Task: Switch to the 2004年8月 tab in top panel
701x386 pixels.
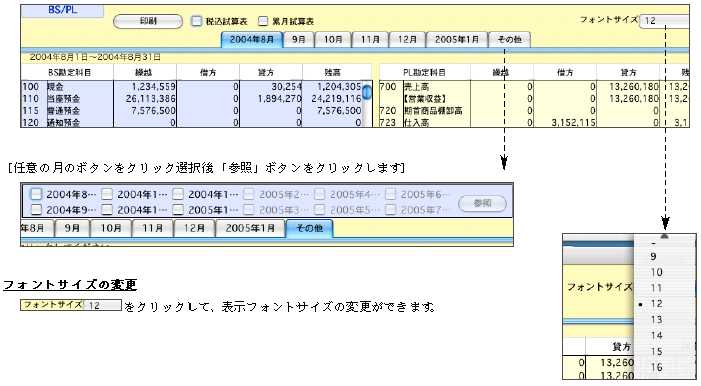Action: 252,39
